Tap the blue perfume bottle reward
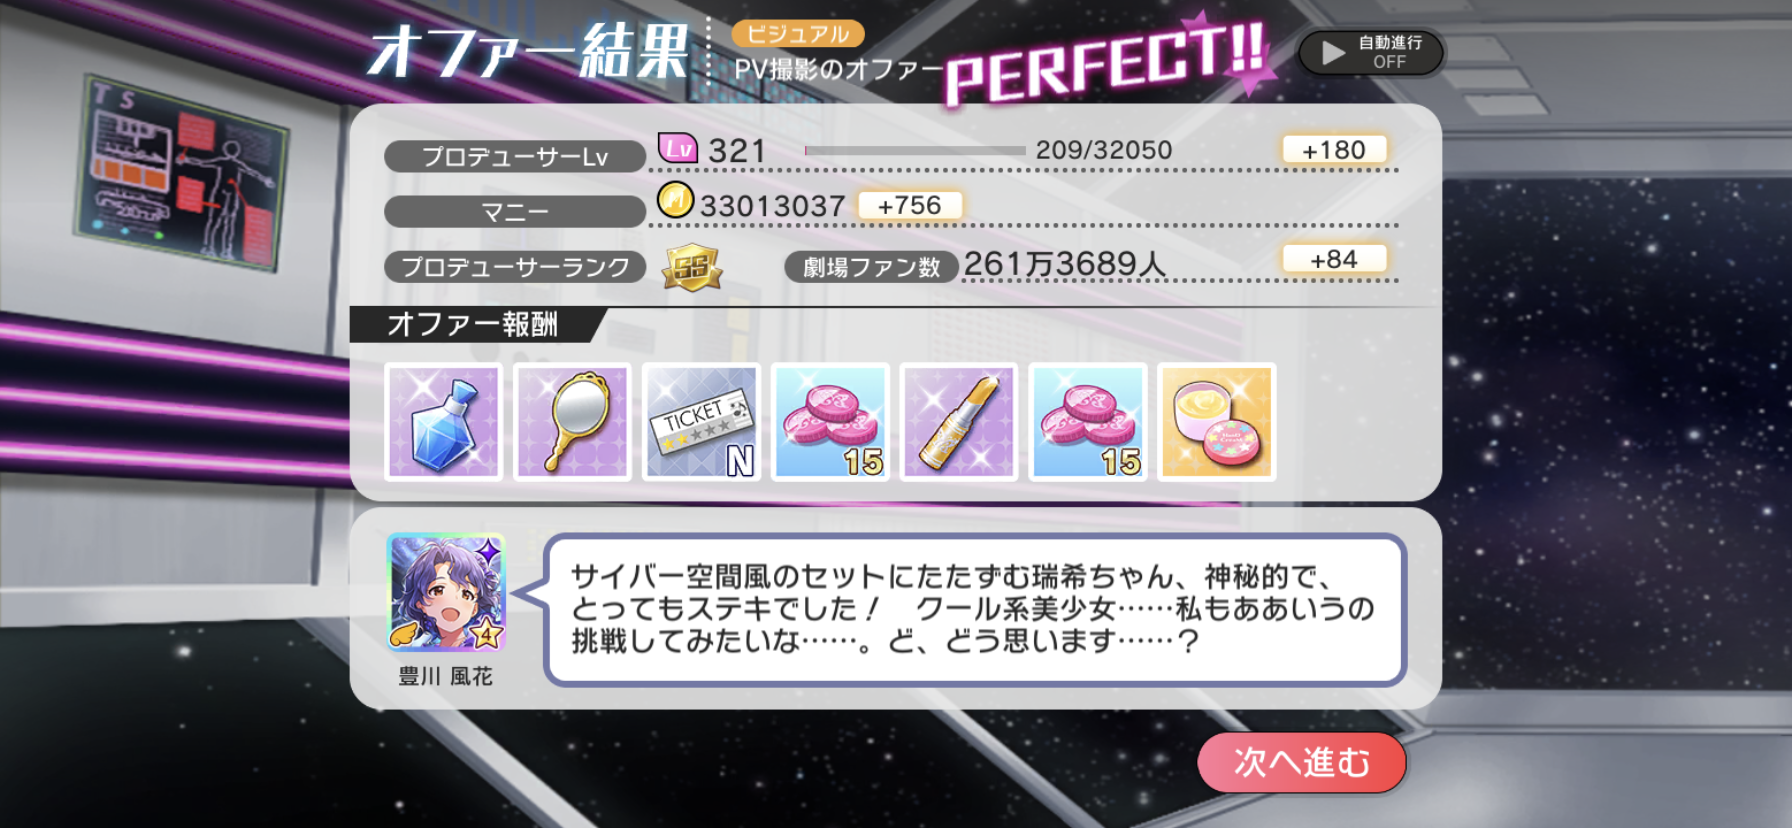The image size is (1792, 828). point(443,422)
